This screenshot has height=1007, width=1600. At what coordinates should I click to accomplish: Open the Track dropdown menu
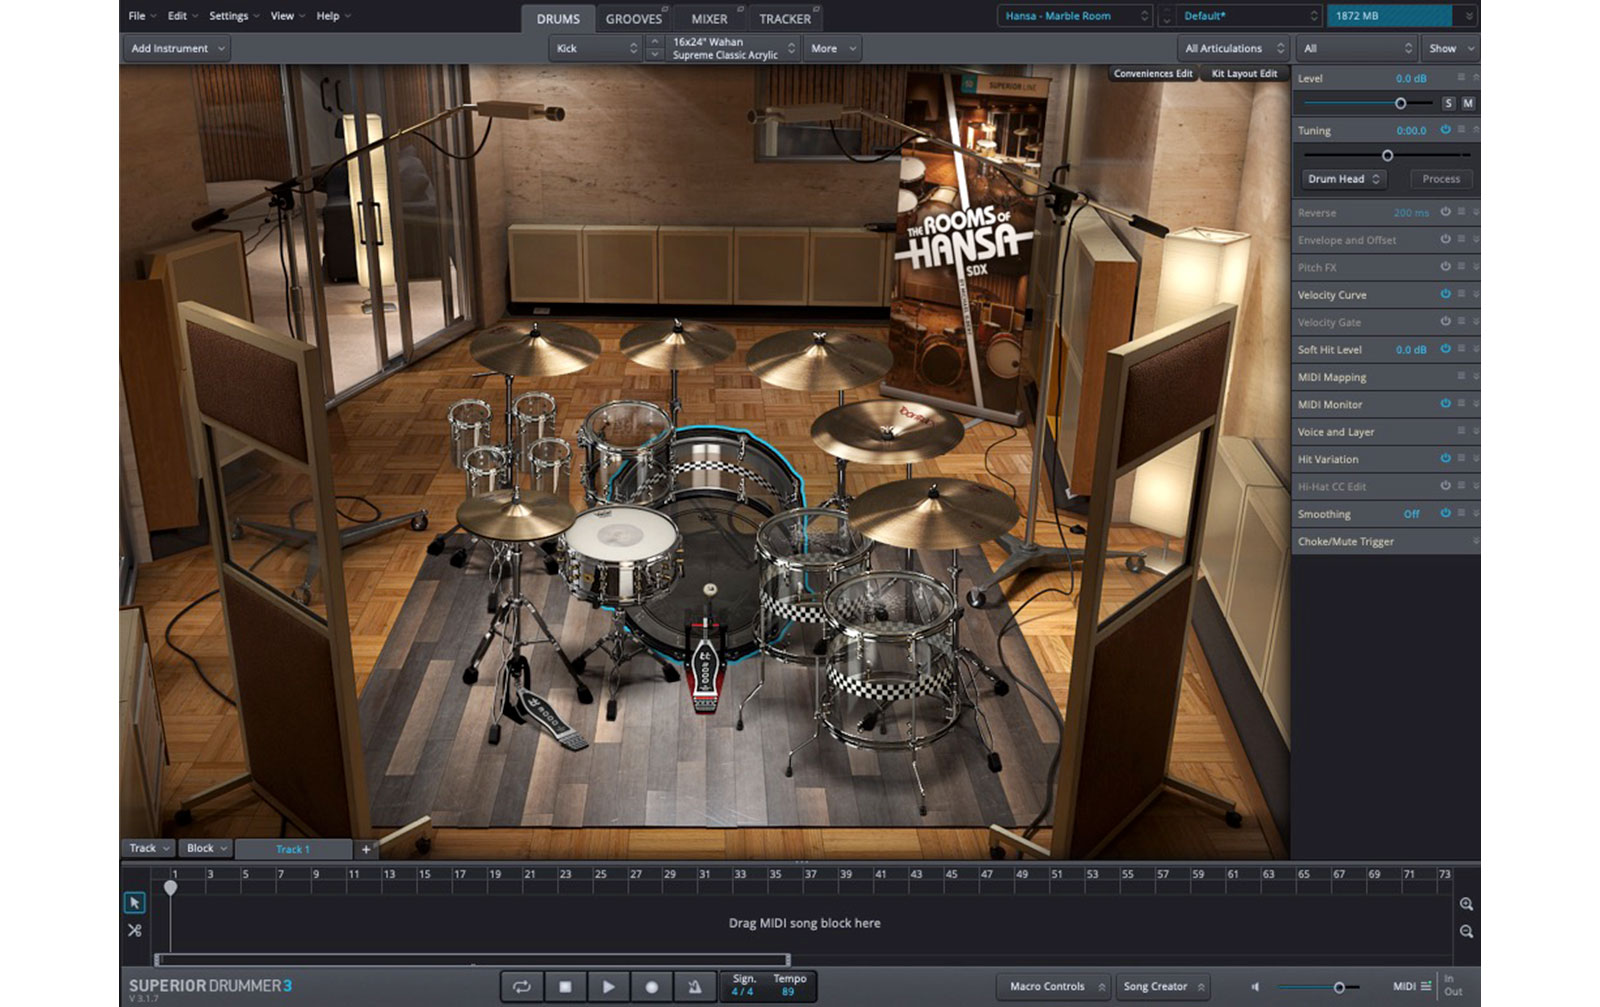point(149,848)
